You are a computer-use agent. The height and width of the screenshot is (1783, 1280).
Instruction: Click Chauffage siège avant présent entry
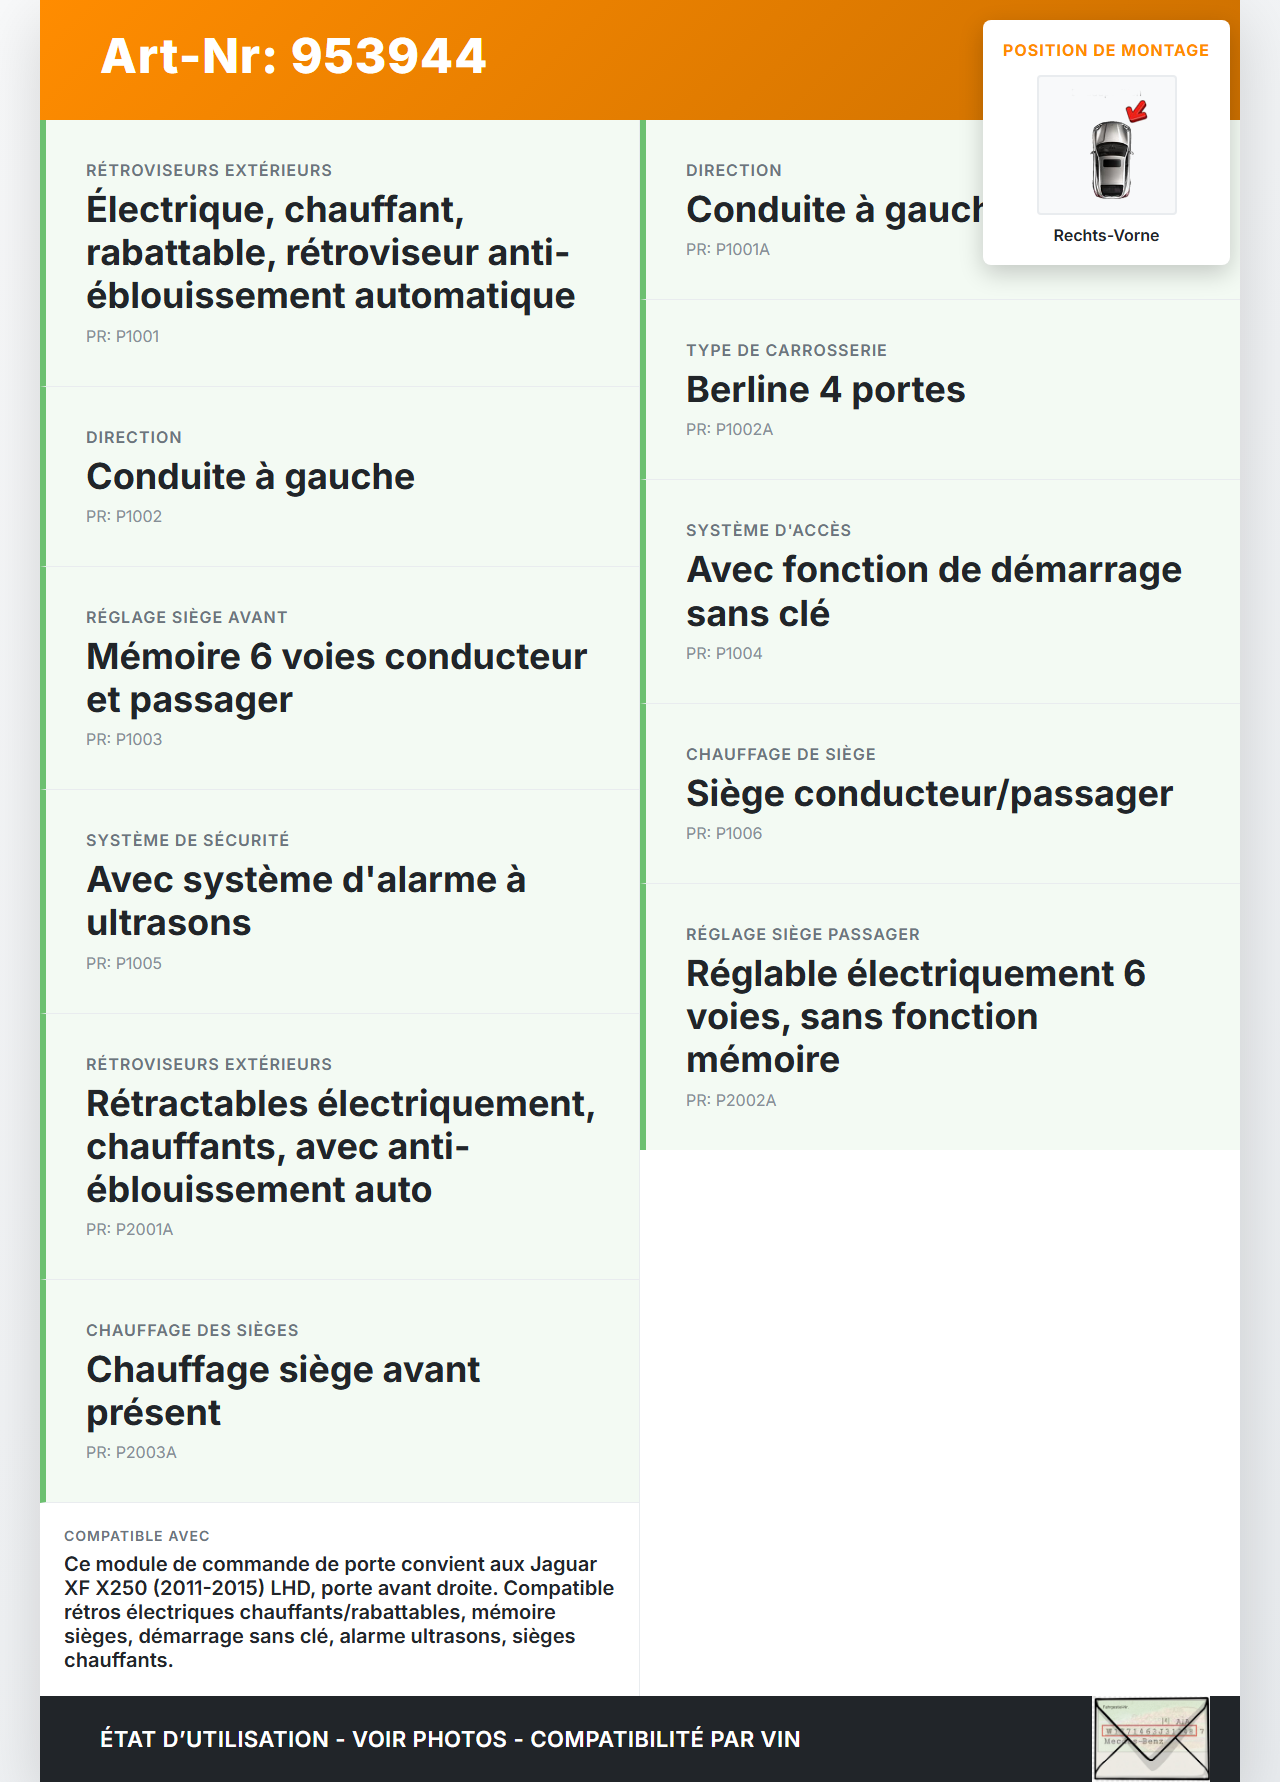pyautogui.click(x=283, y=1391)
